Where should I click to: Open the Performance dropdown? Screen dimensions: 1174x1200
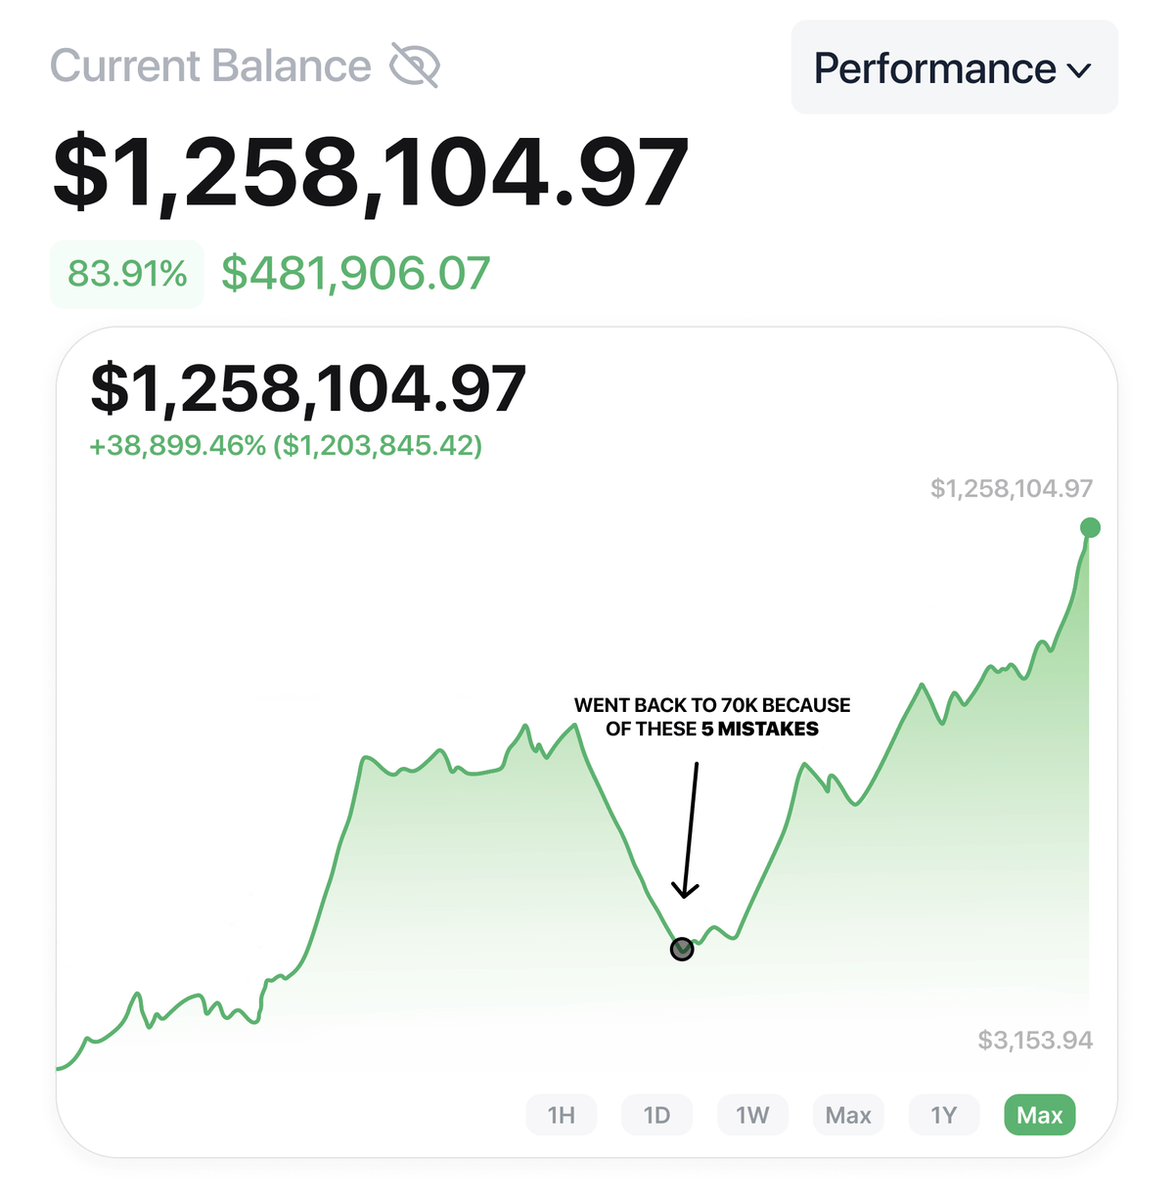pyautogui.click(x=954, y=67)
